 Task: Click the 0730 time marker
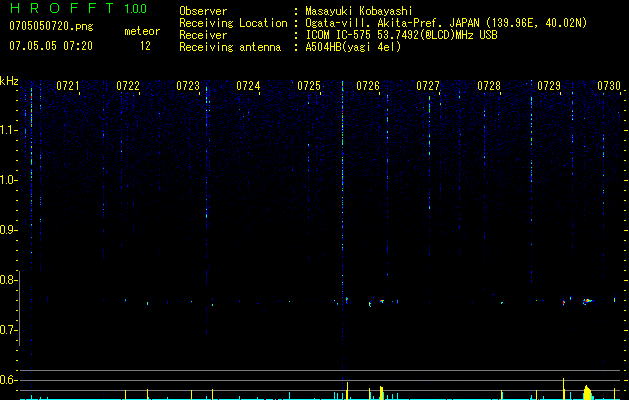[x=609, y=86]
